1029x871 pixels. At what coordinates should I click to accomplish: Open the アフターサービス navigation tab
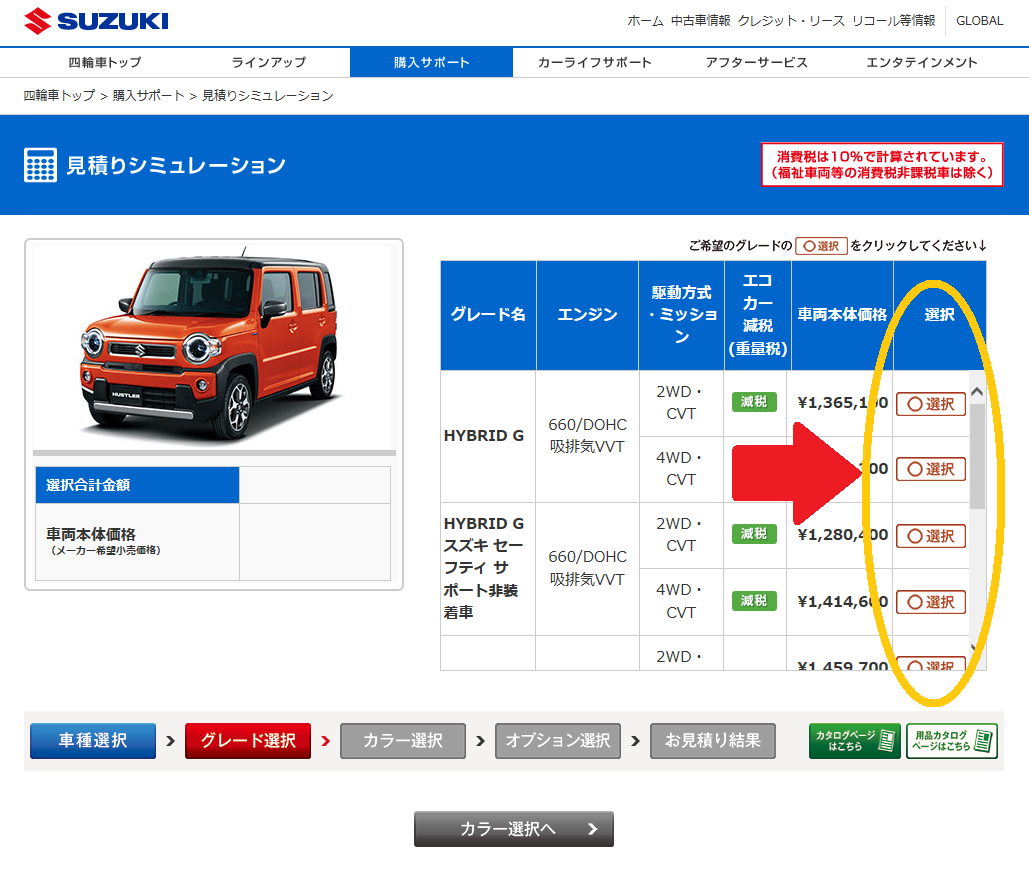[757, 62]
